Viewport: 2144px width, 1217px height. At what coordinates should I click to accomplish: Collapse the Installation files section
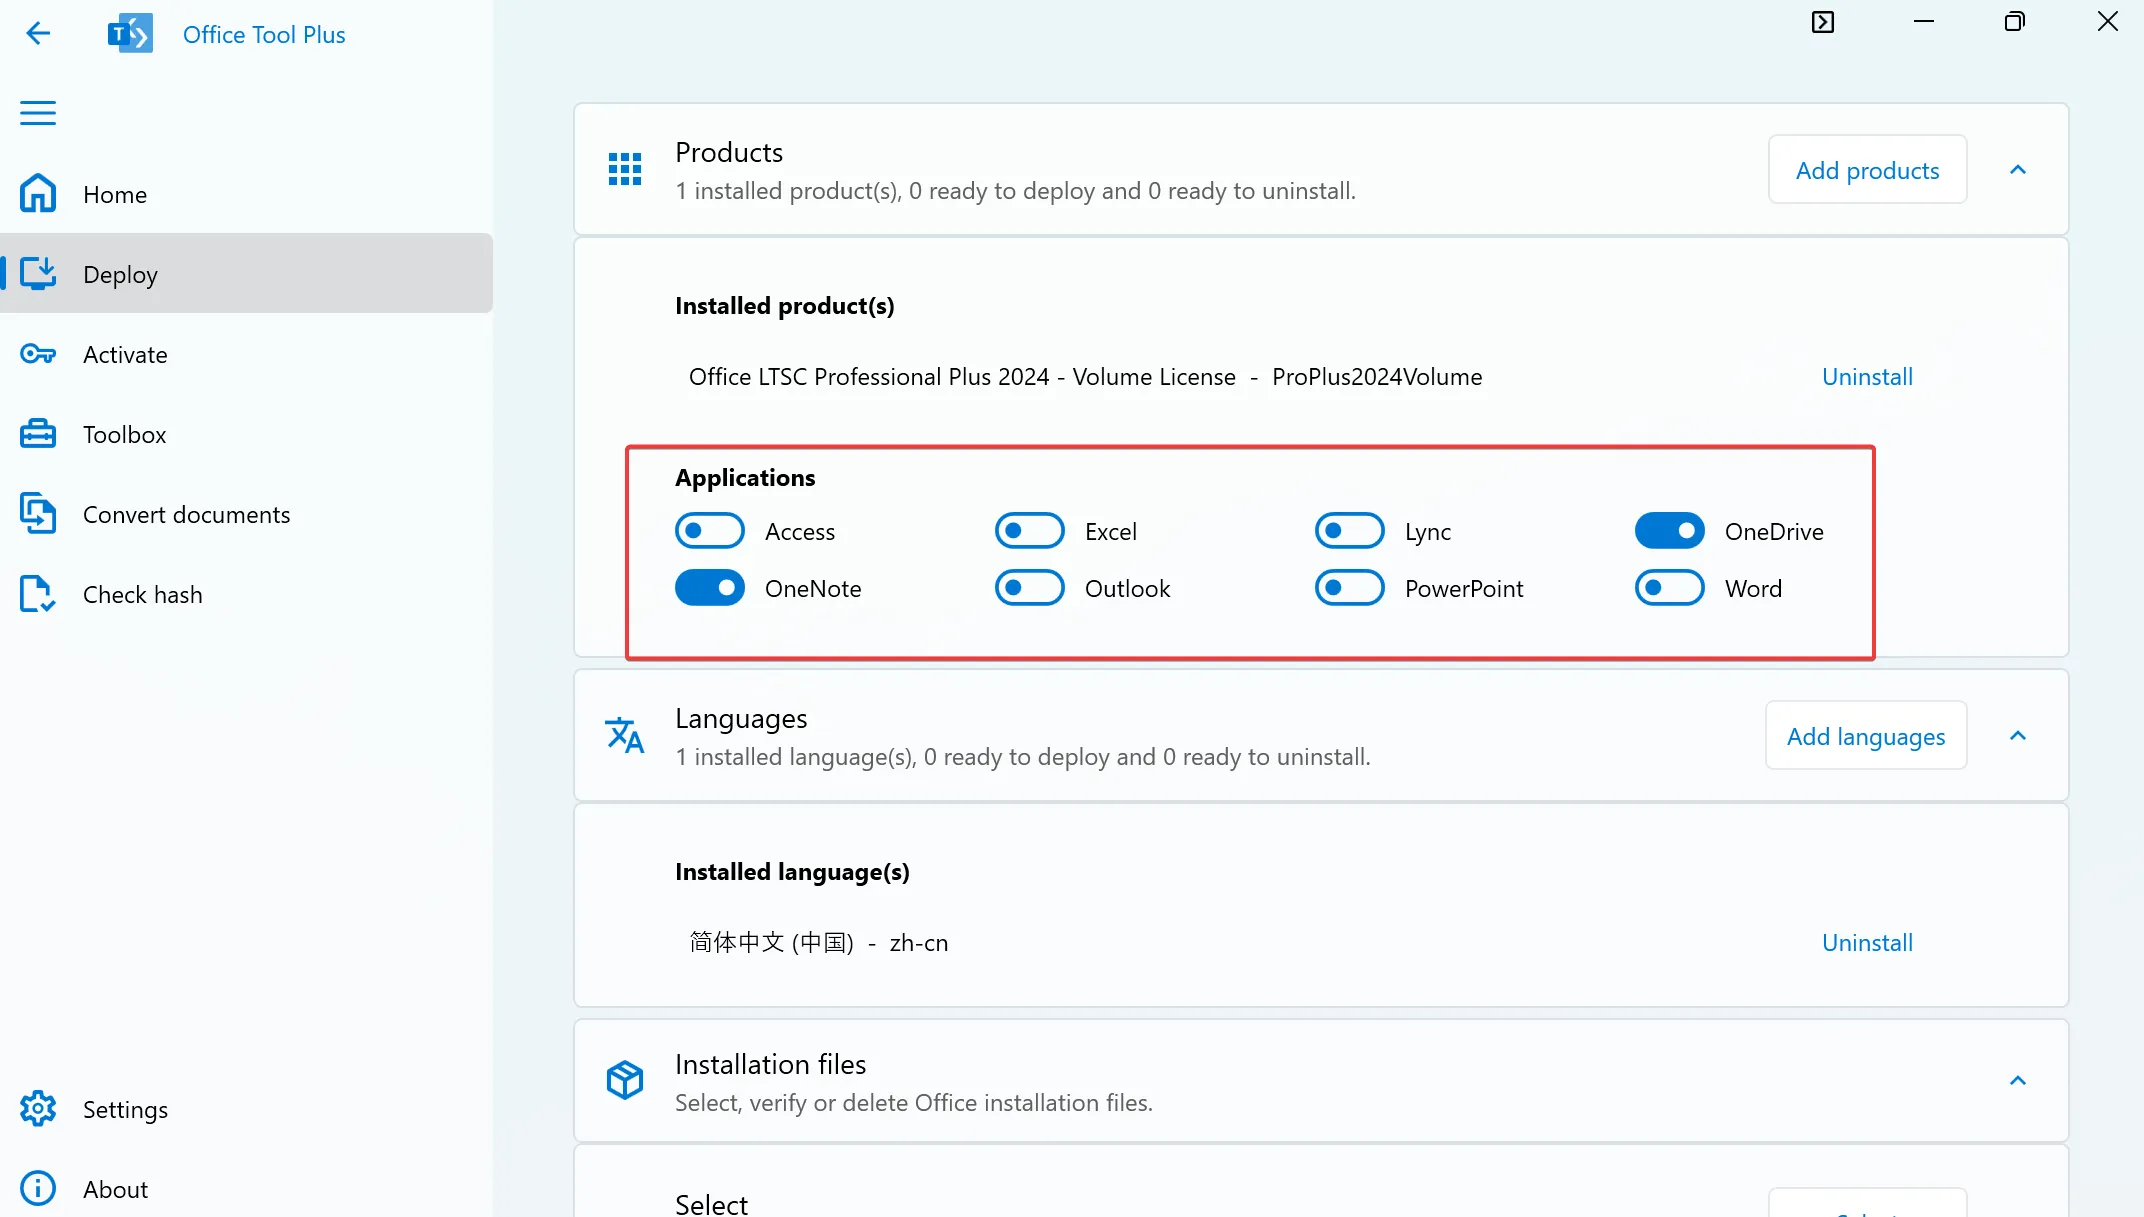point(2017,1081)
